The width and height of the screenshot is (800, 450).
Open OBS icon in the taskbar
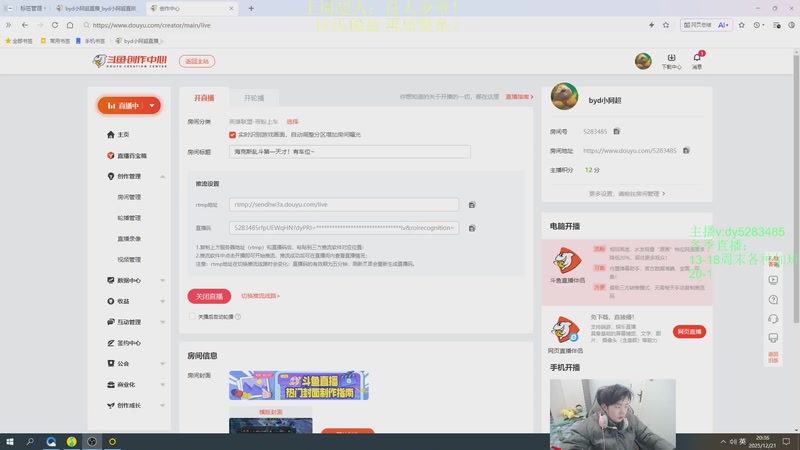coord(92,441)
